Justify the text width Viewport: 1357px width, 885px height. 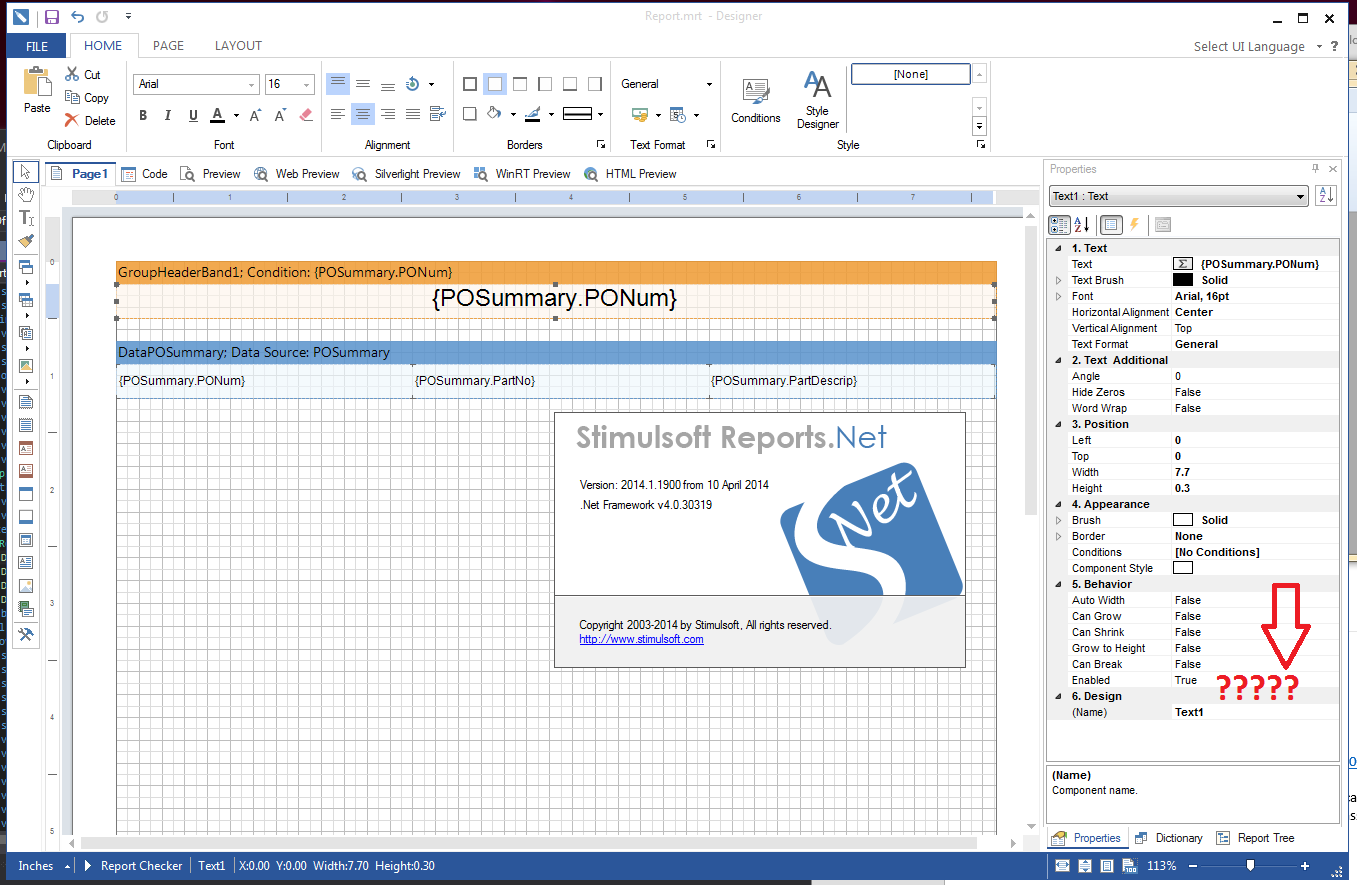click(412, 115)
